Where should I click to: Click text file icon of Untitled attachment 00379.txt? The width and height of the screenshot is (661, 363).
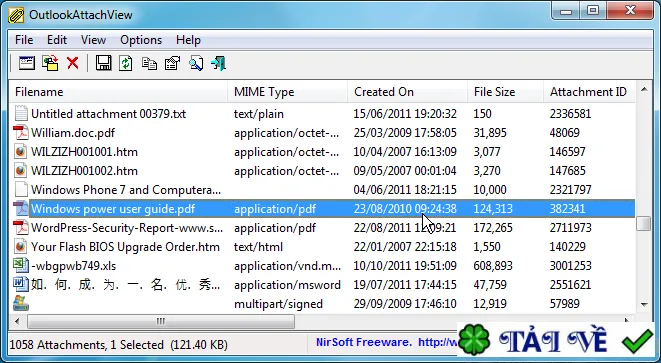21,114
